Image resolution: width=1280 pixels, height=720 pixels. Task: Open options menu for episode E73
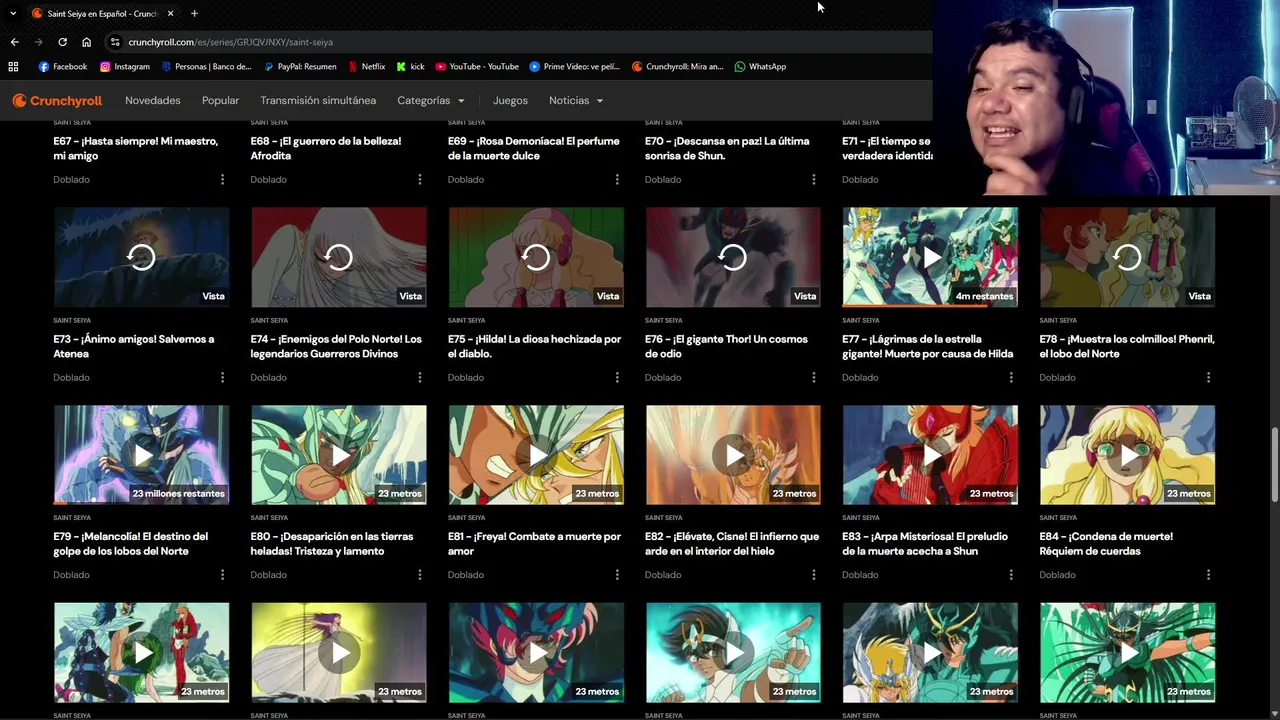222,377
